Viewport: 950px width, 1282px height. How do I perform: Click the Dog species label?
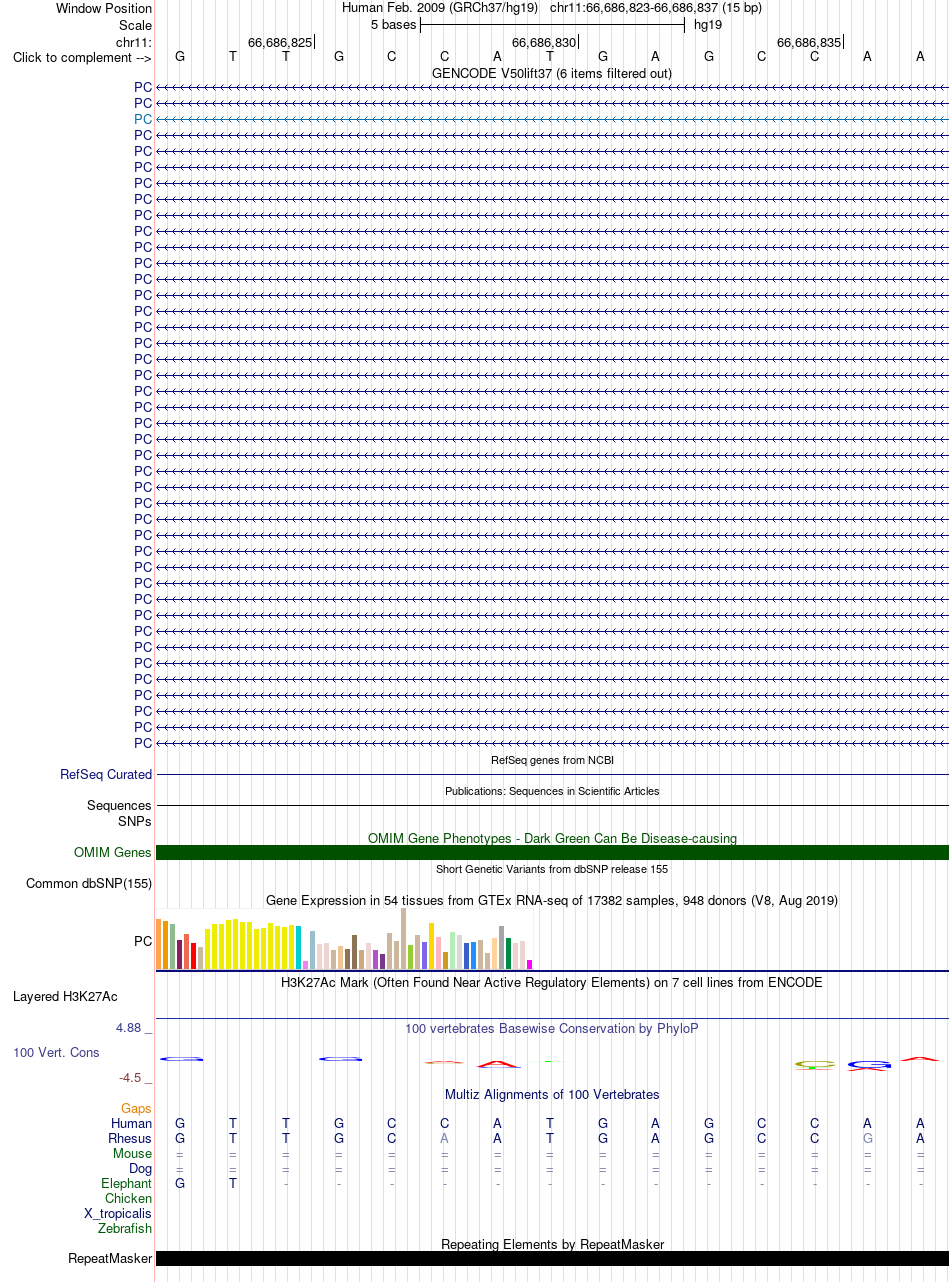point(140,1168)
